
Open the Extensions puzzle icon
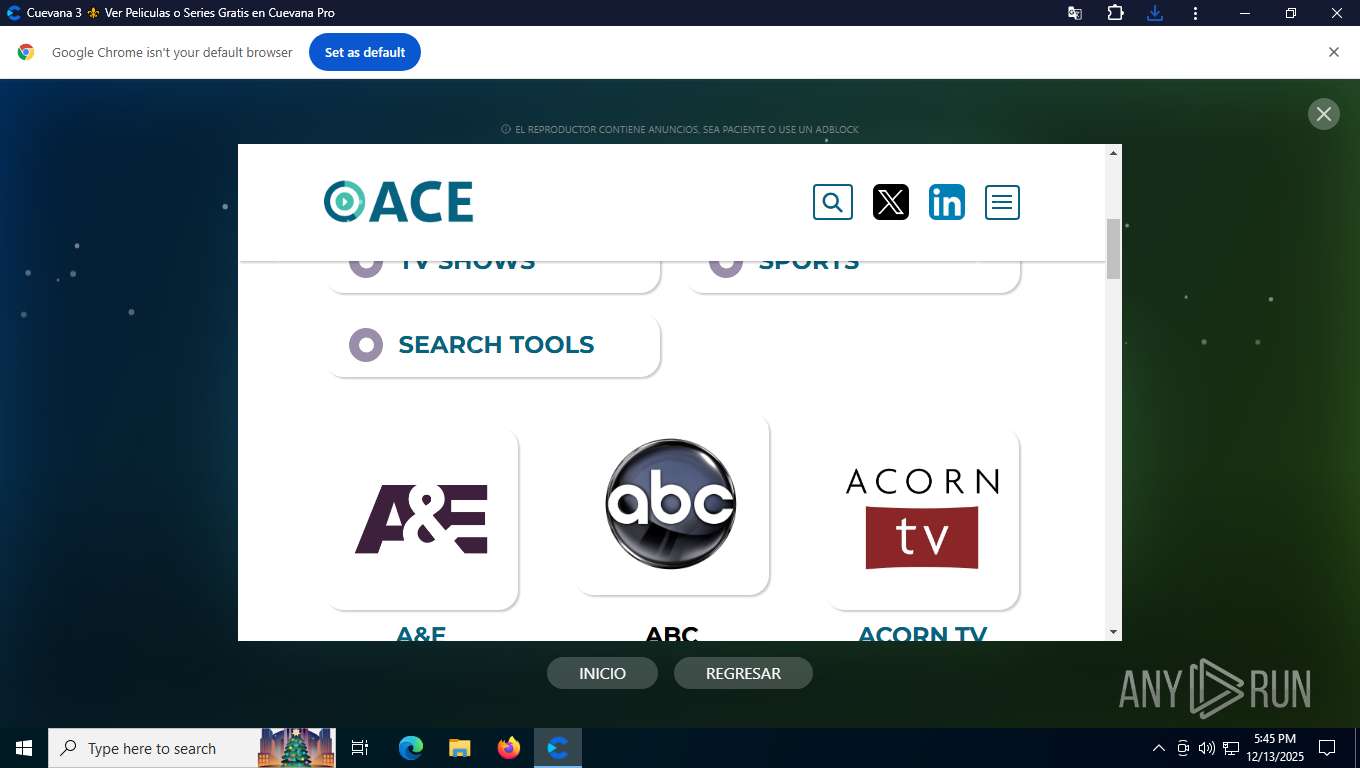pos(1115,13)
